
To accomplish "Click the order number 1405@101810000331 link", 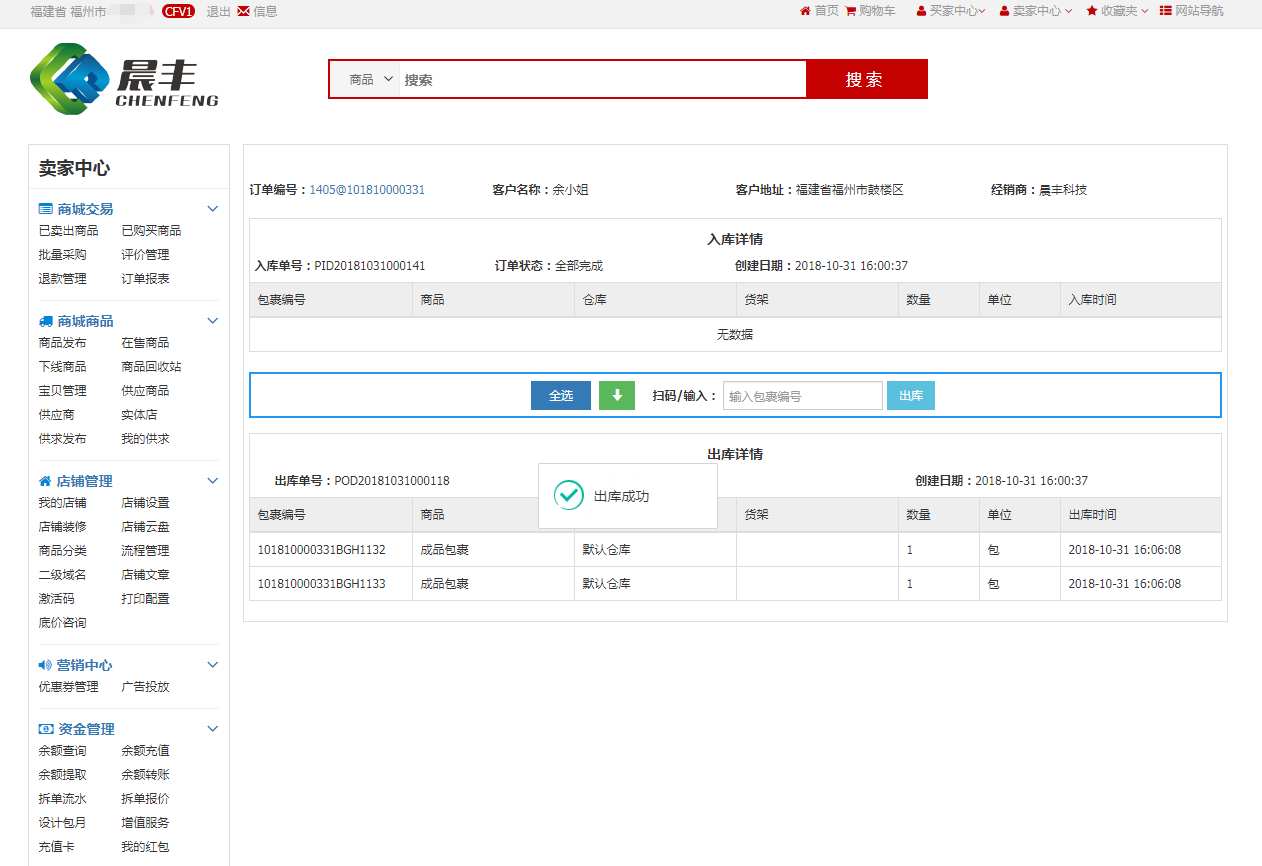I will pyautogui.click(x=367, y=190).
